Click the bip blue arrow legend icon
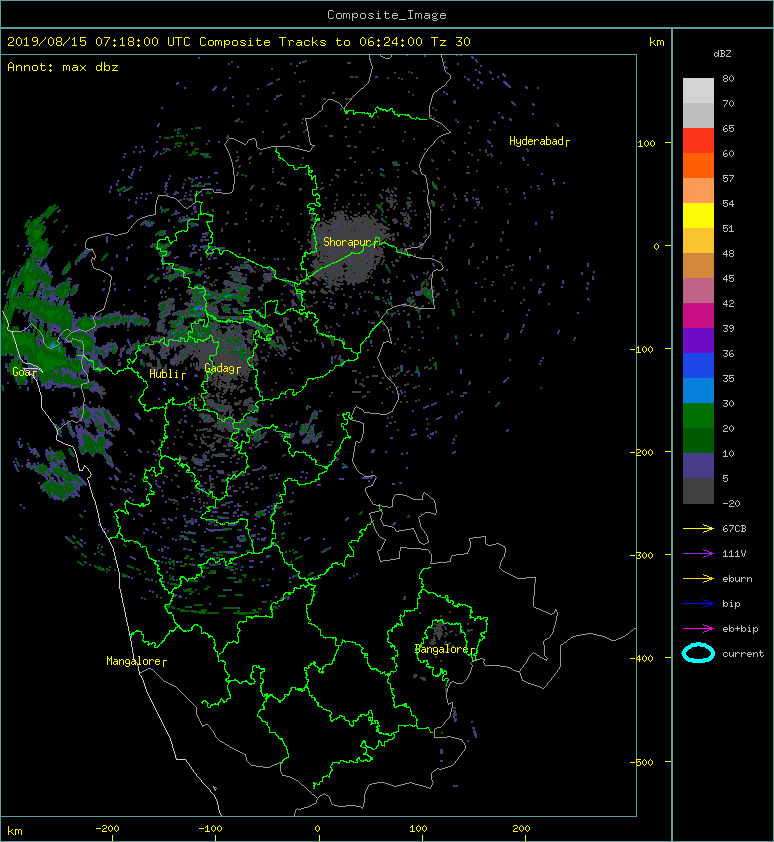Image resolution: width=774 pixels, height=842 pixels. (698, 604)
